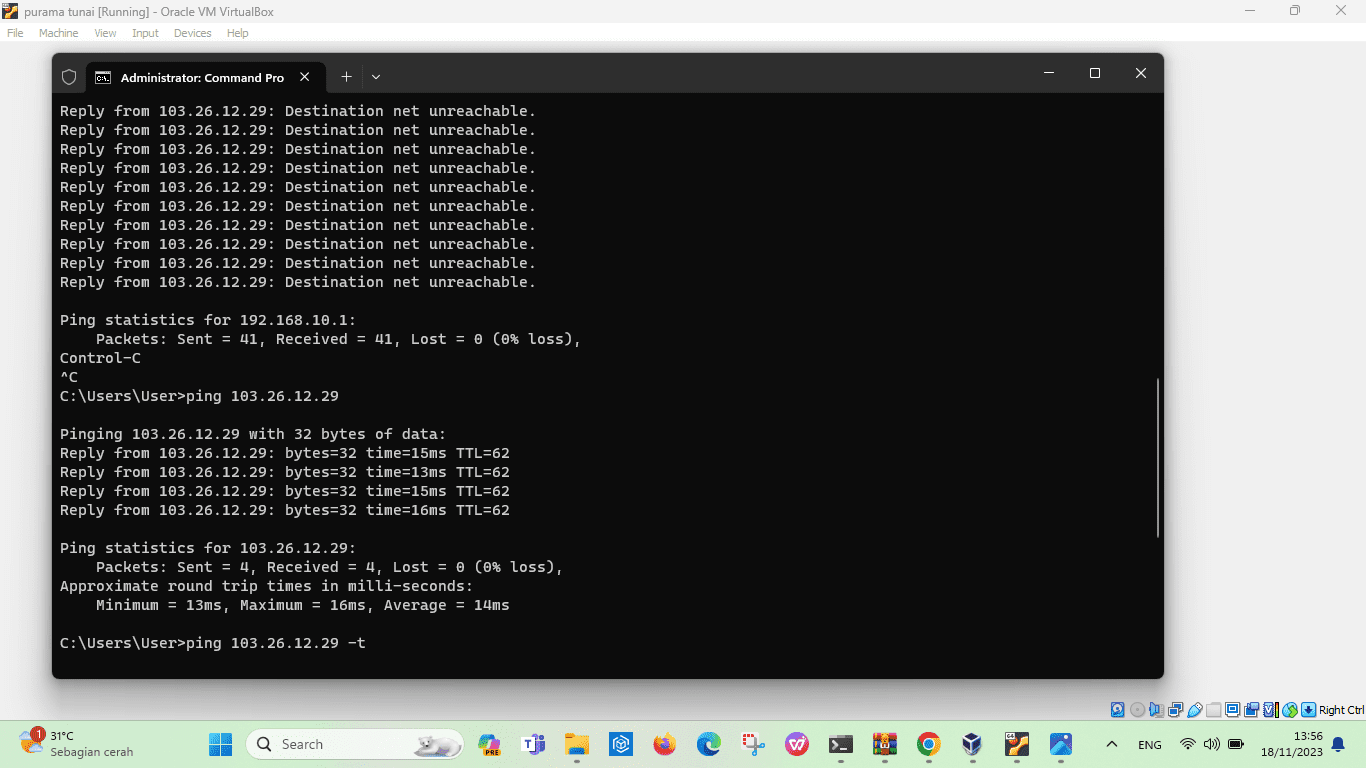Open the Photos app from taskbar
Image resolution: width=1366 pixels, height=768 pixels.
coord(1061,744)
